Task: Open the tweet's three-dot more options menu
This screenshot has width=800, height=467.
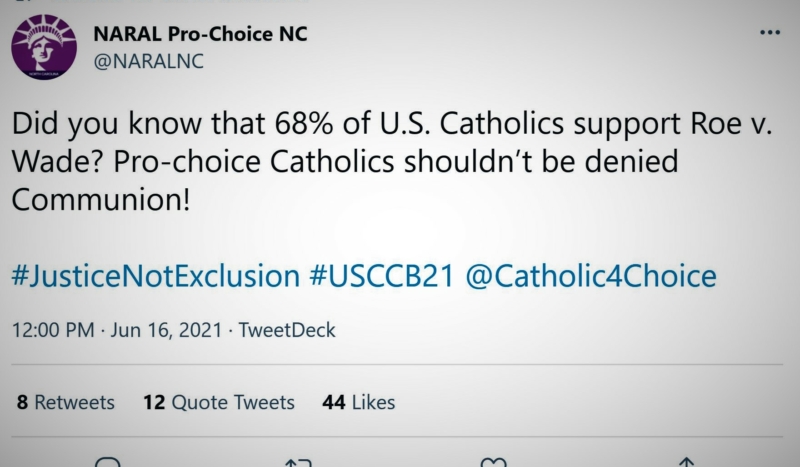Action: [770, 33]
